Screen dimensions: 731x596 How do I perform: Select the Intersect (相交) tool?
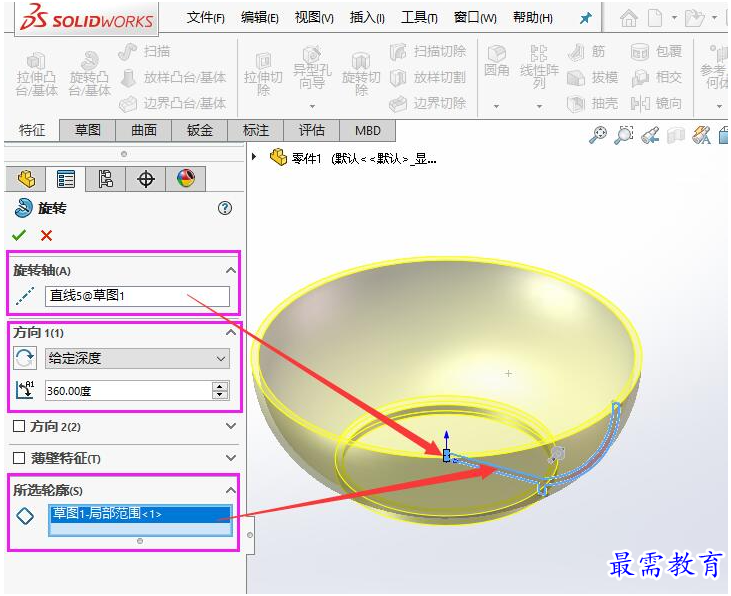click(x=656, y=77)
